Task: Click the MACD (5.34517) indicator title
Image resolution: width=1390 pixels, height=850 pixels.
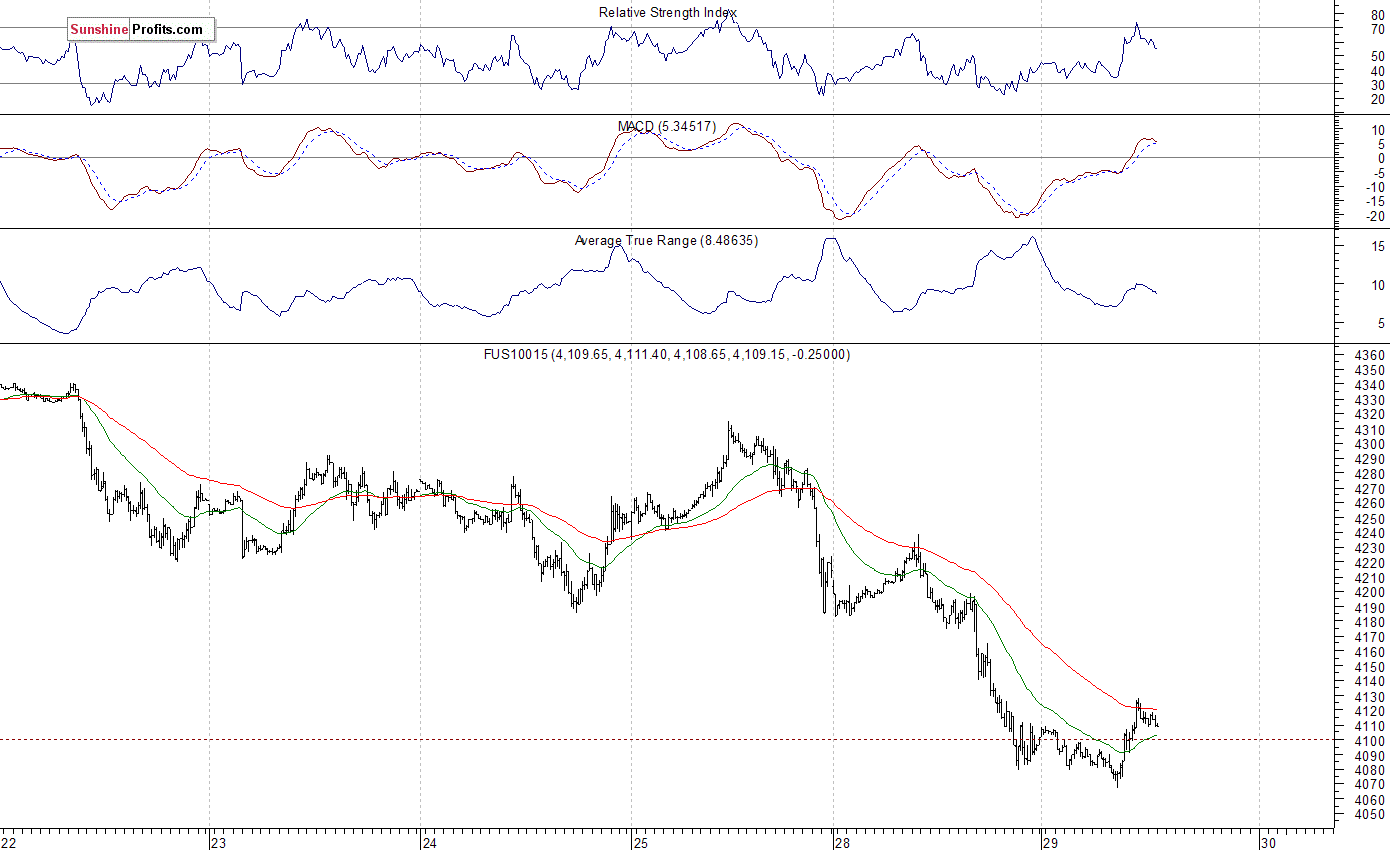Action: (666, 126)
